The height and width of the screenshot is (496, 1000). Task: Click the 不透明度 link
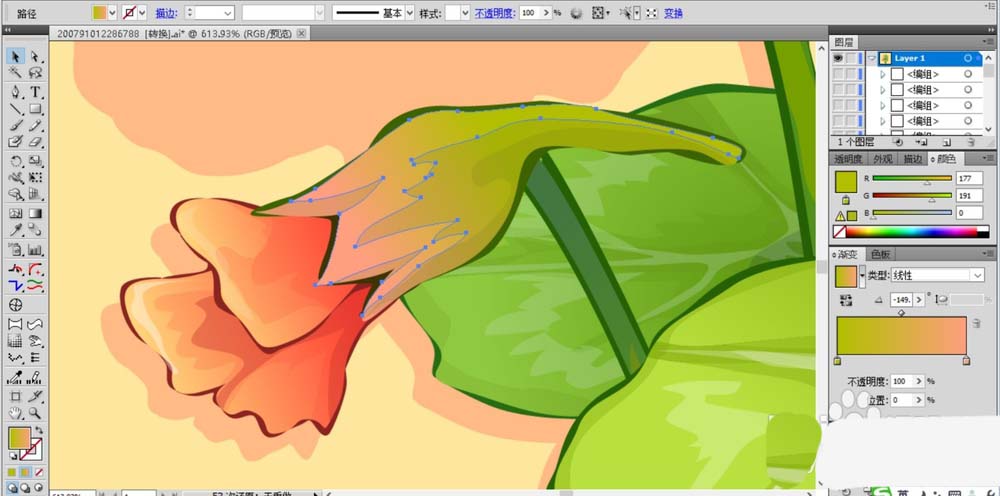tap(495, 13)
